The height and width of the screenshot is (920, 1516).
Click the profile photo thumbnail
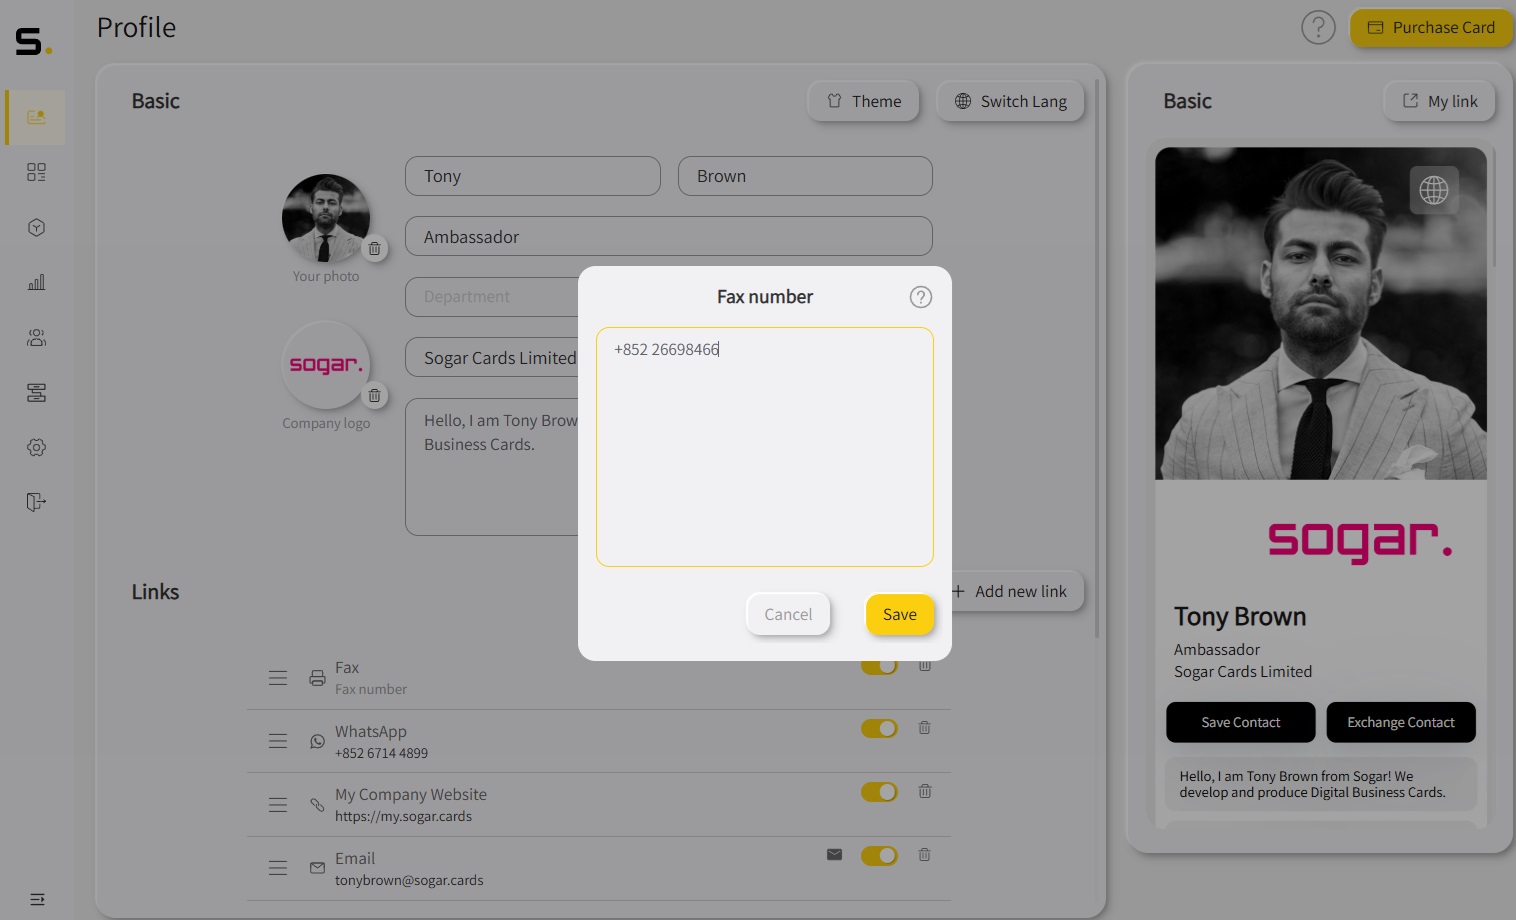point(326,218)
